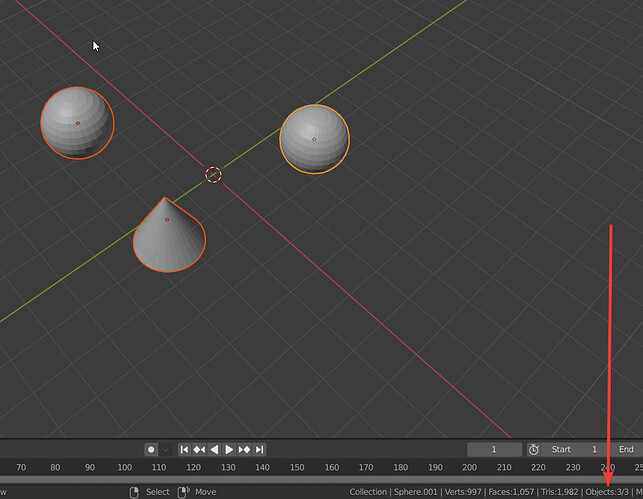Image resolution: width=643 pixels, height=499 pixels.
Task: Click the timeline horizontal scrollbar
Action: coord(322,479)
